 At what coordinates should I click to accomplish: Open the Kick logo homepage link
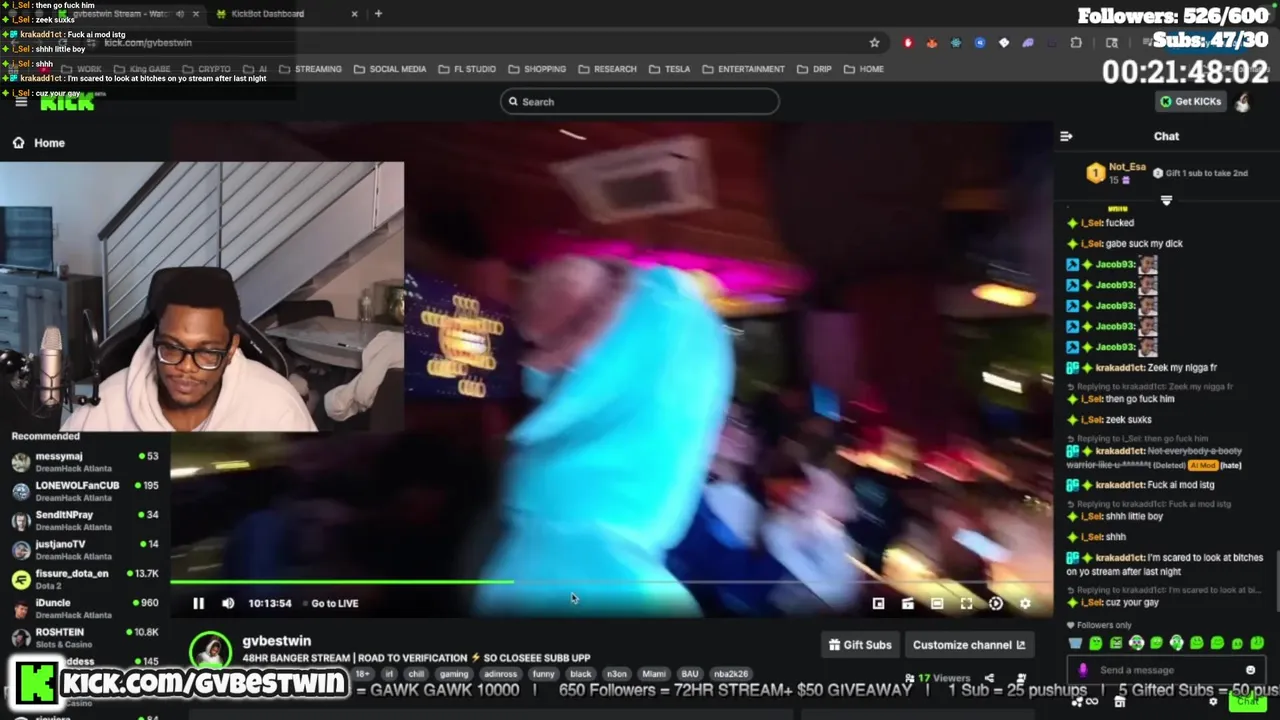coord(67,101)
